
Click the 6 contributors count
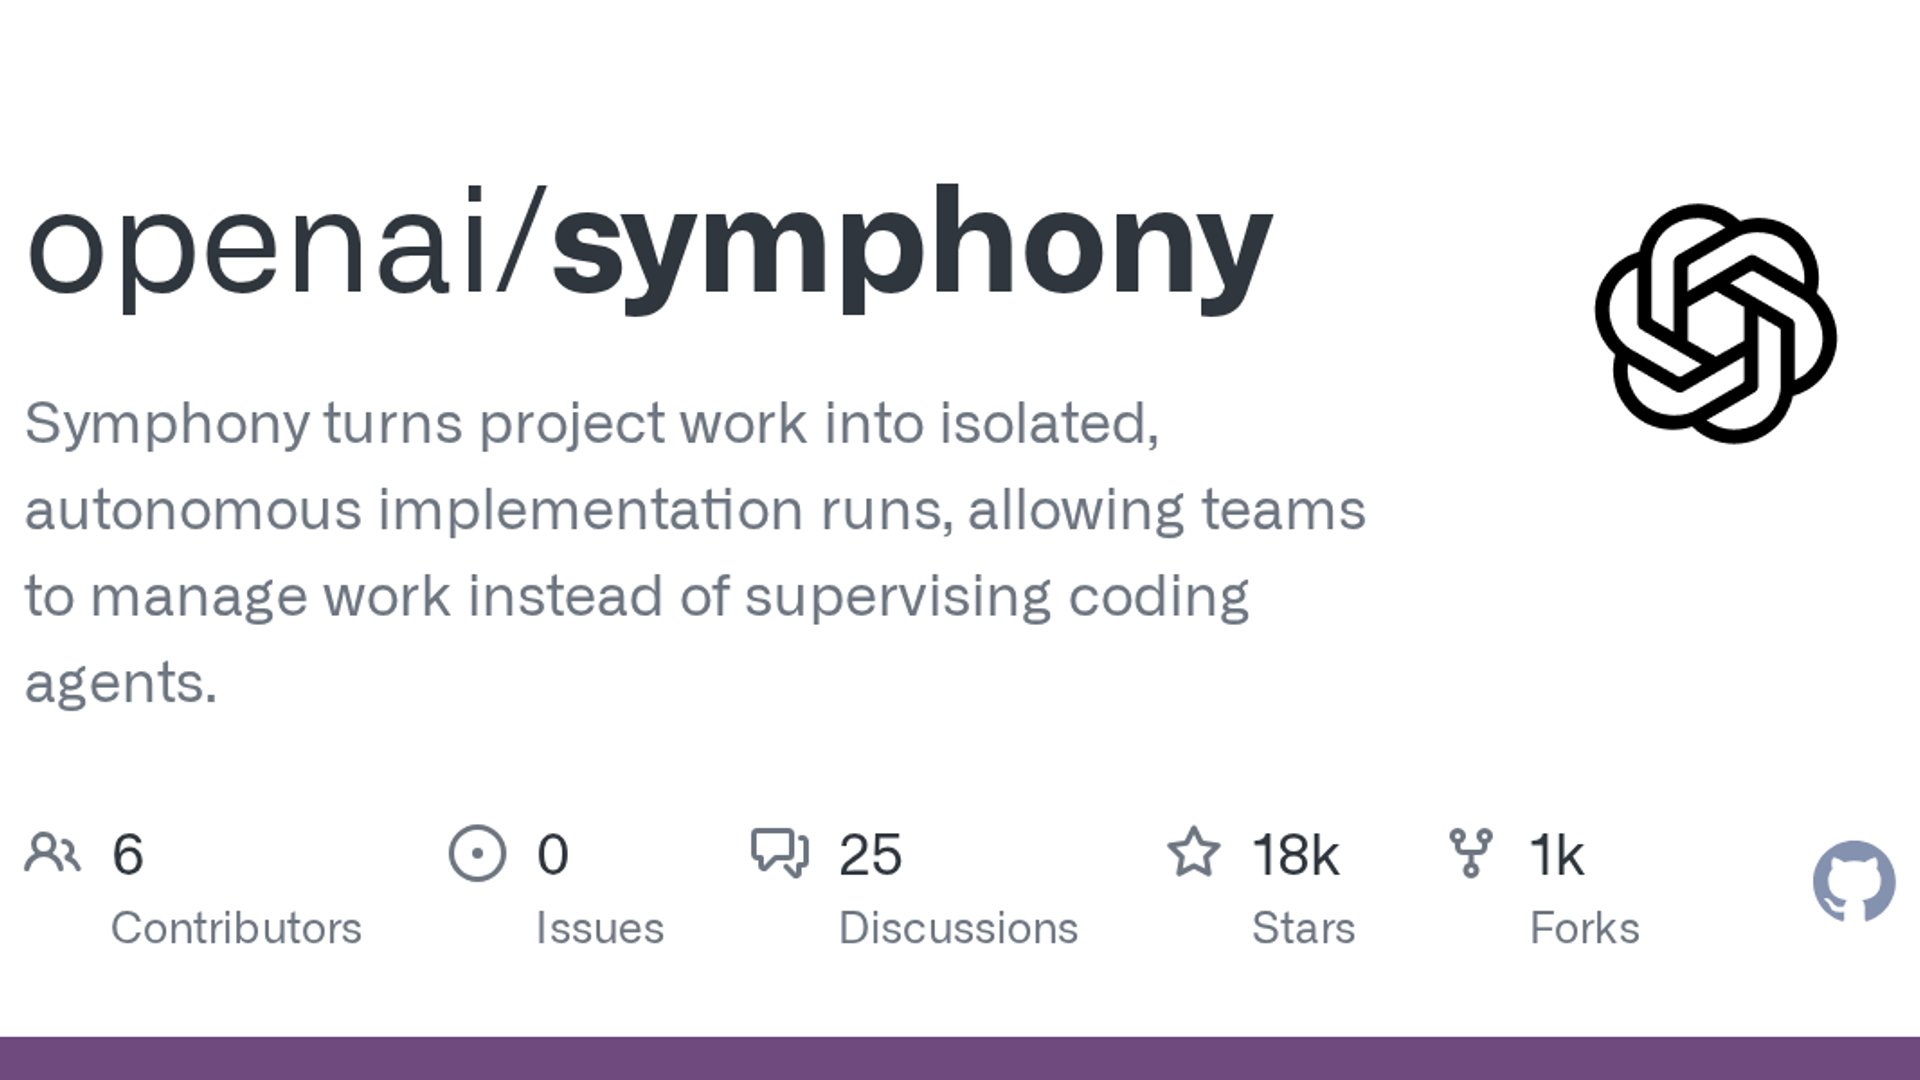[x=128, y=855]
